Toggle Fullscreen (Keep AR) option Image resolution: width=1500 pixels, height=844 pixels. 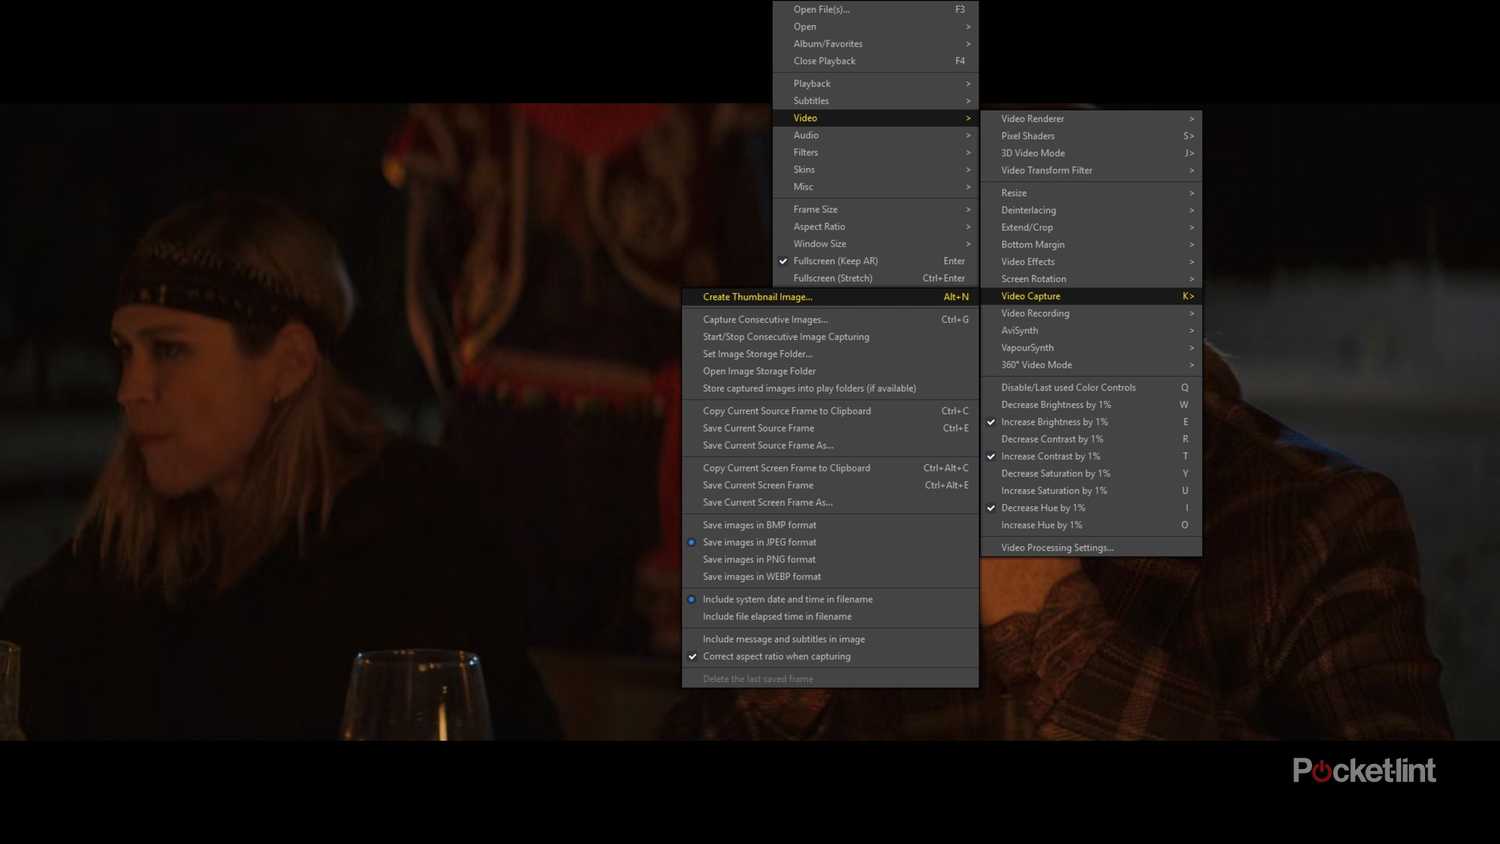[835, 261]
